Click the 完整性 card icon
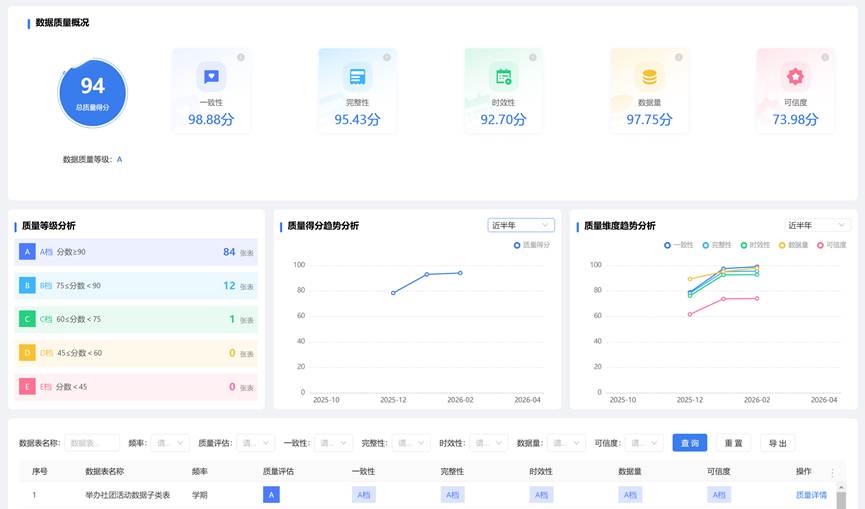865x509 pixels. coord(357,77)
